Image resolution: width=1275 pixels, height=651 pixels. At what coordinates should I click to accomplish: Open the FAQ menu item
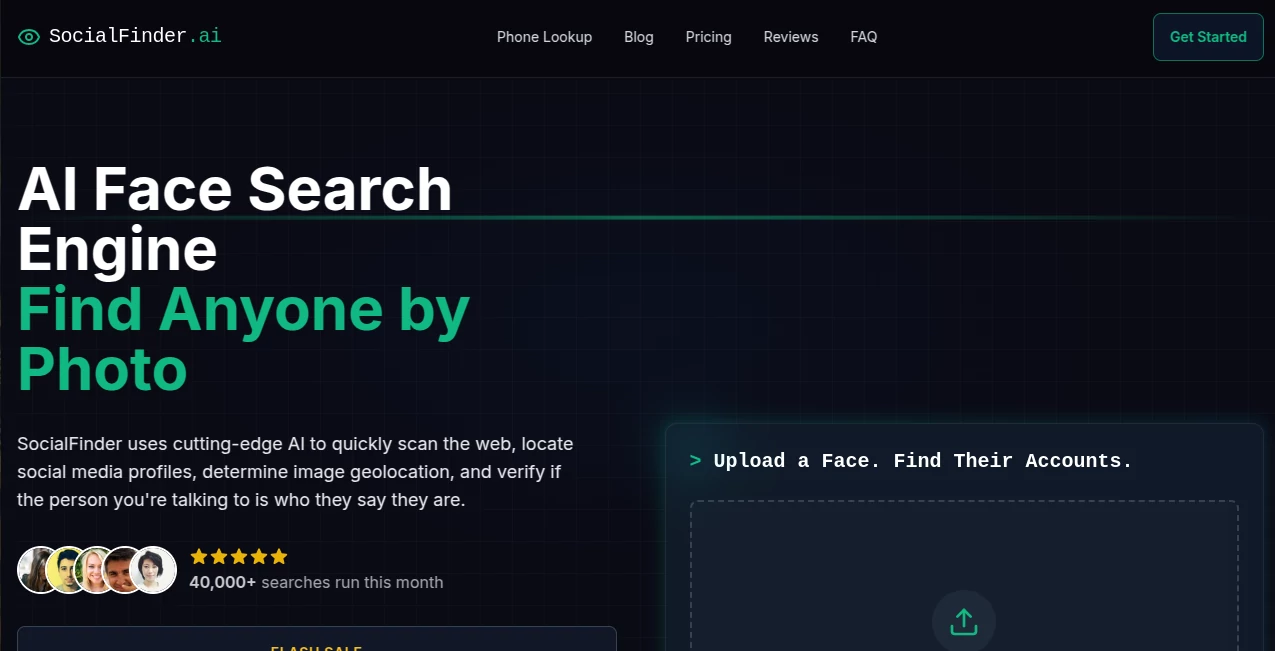click(x=864, y=37)
